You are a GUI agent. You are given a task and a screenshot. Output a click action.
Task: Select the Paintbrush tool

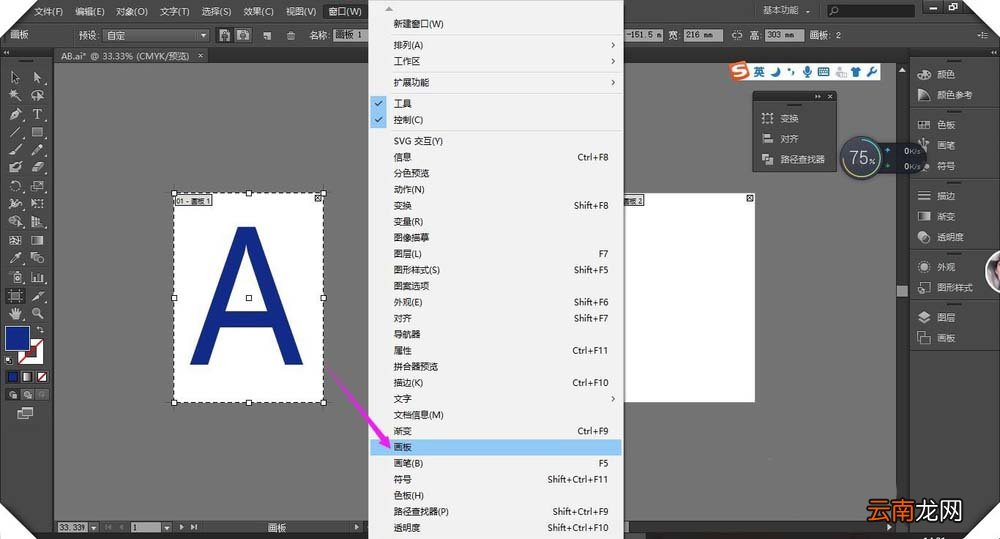point(15,150)
